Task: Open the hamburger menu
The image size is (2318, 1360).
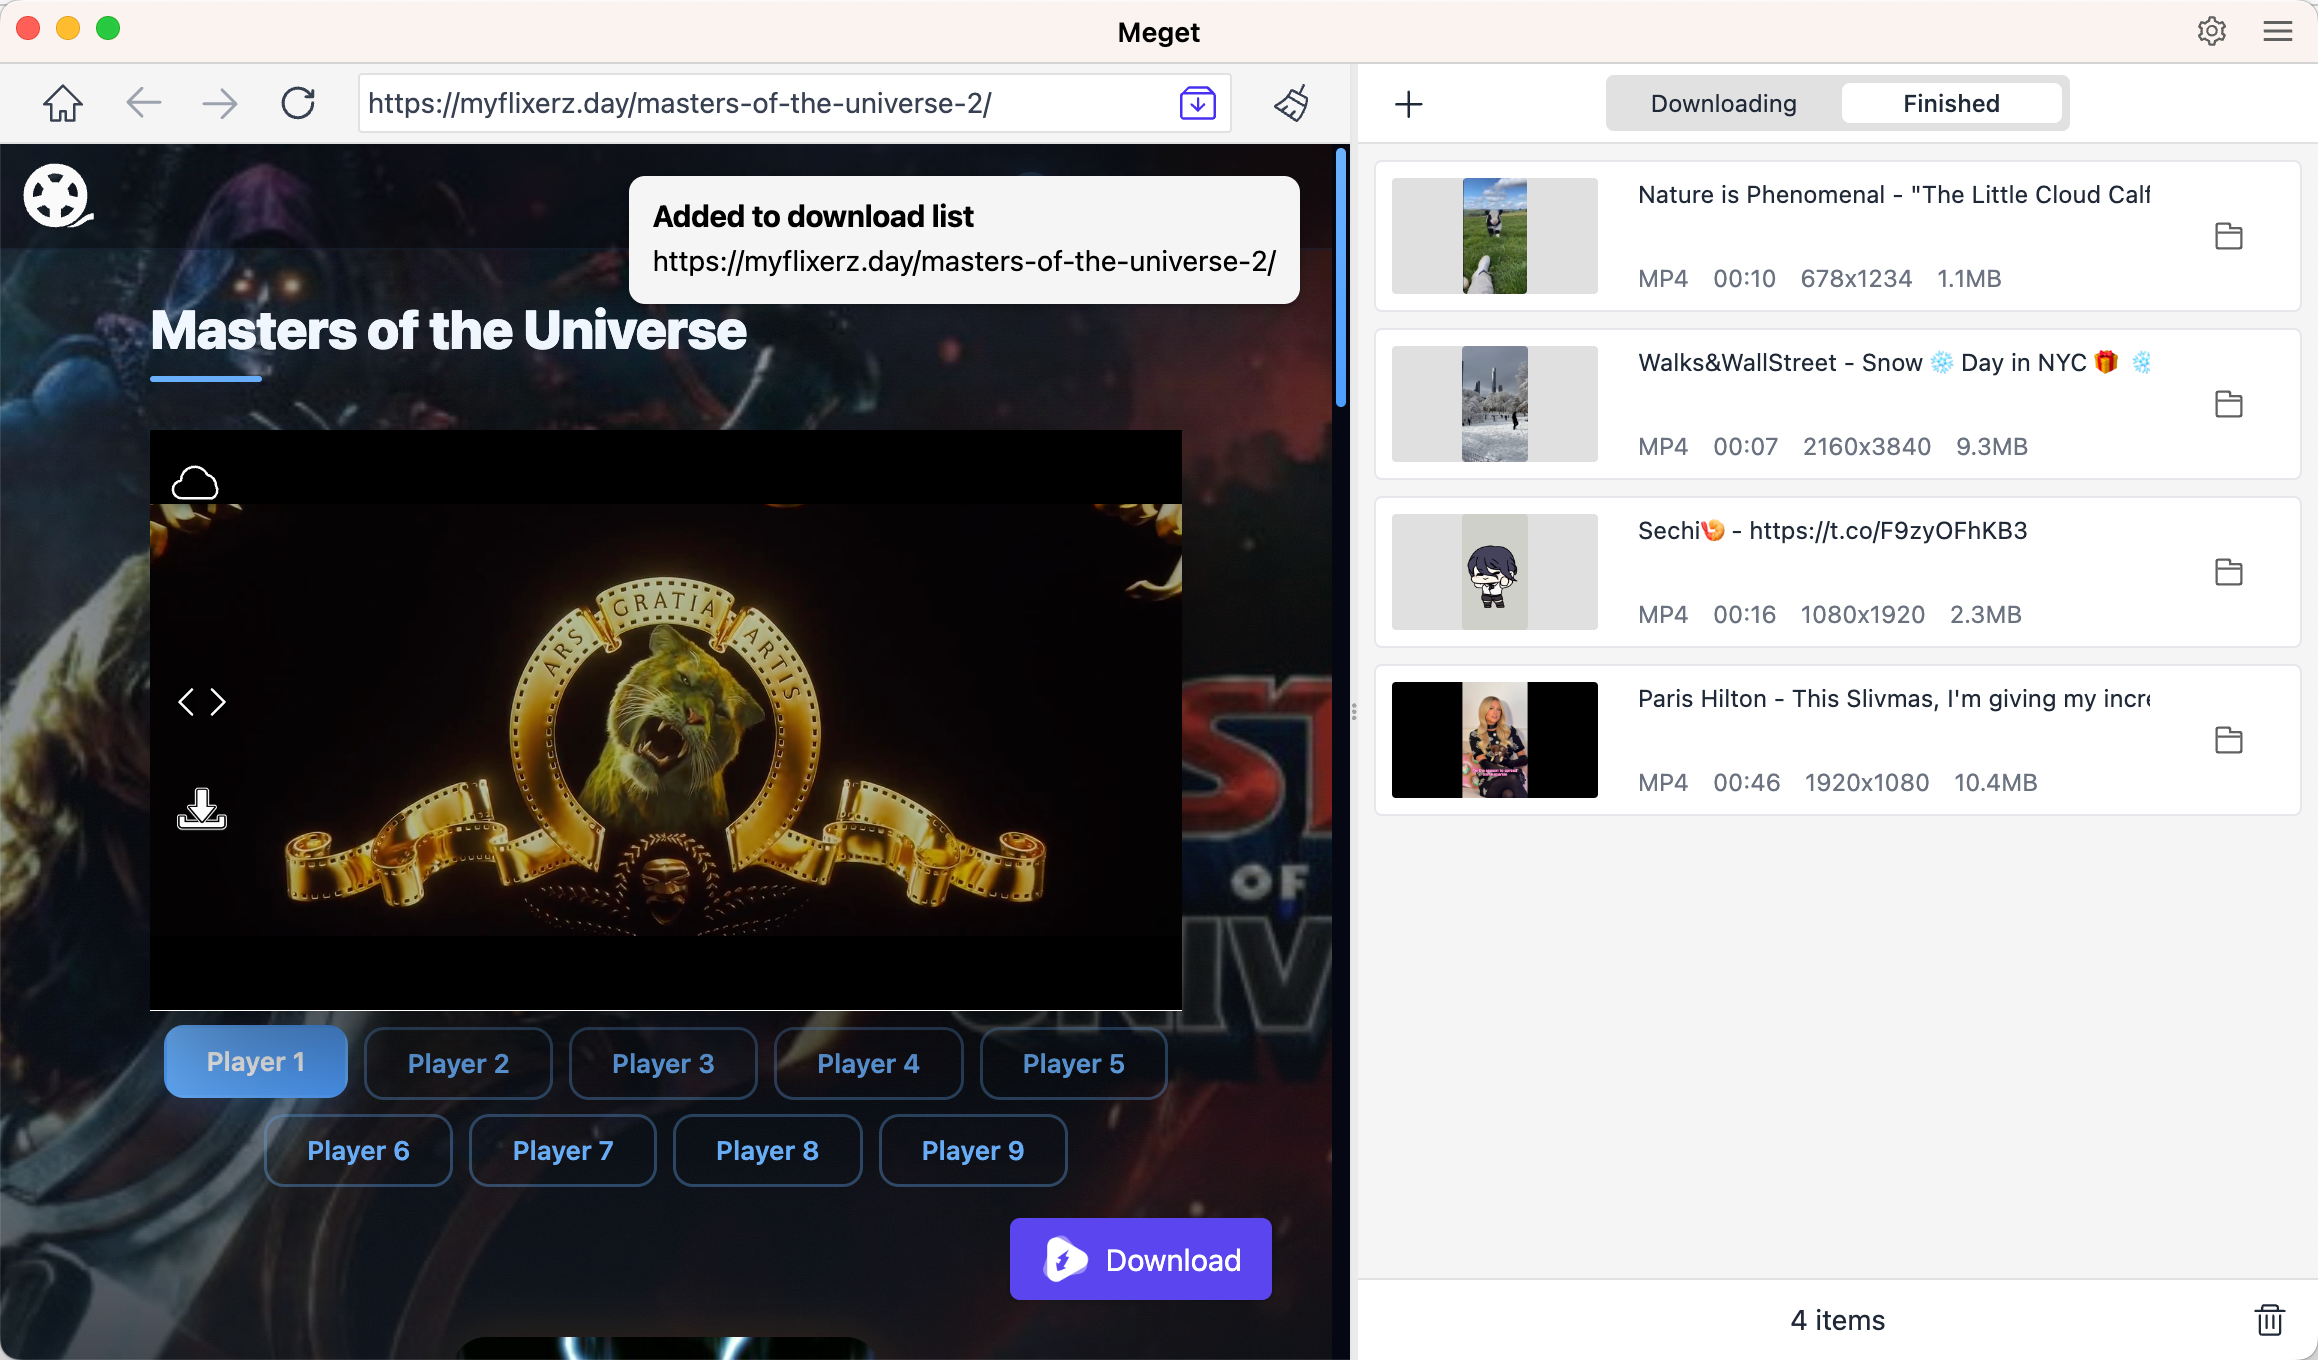Action: pos(2278,31)
